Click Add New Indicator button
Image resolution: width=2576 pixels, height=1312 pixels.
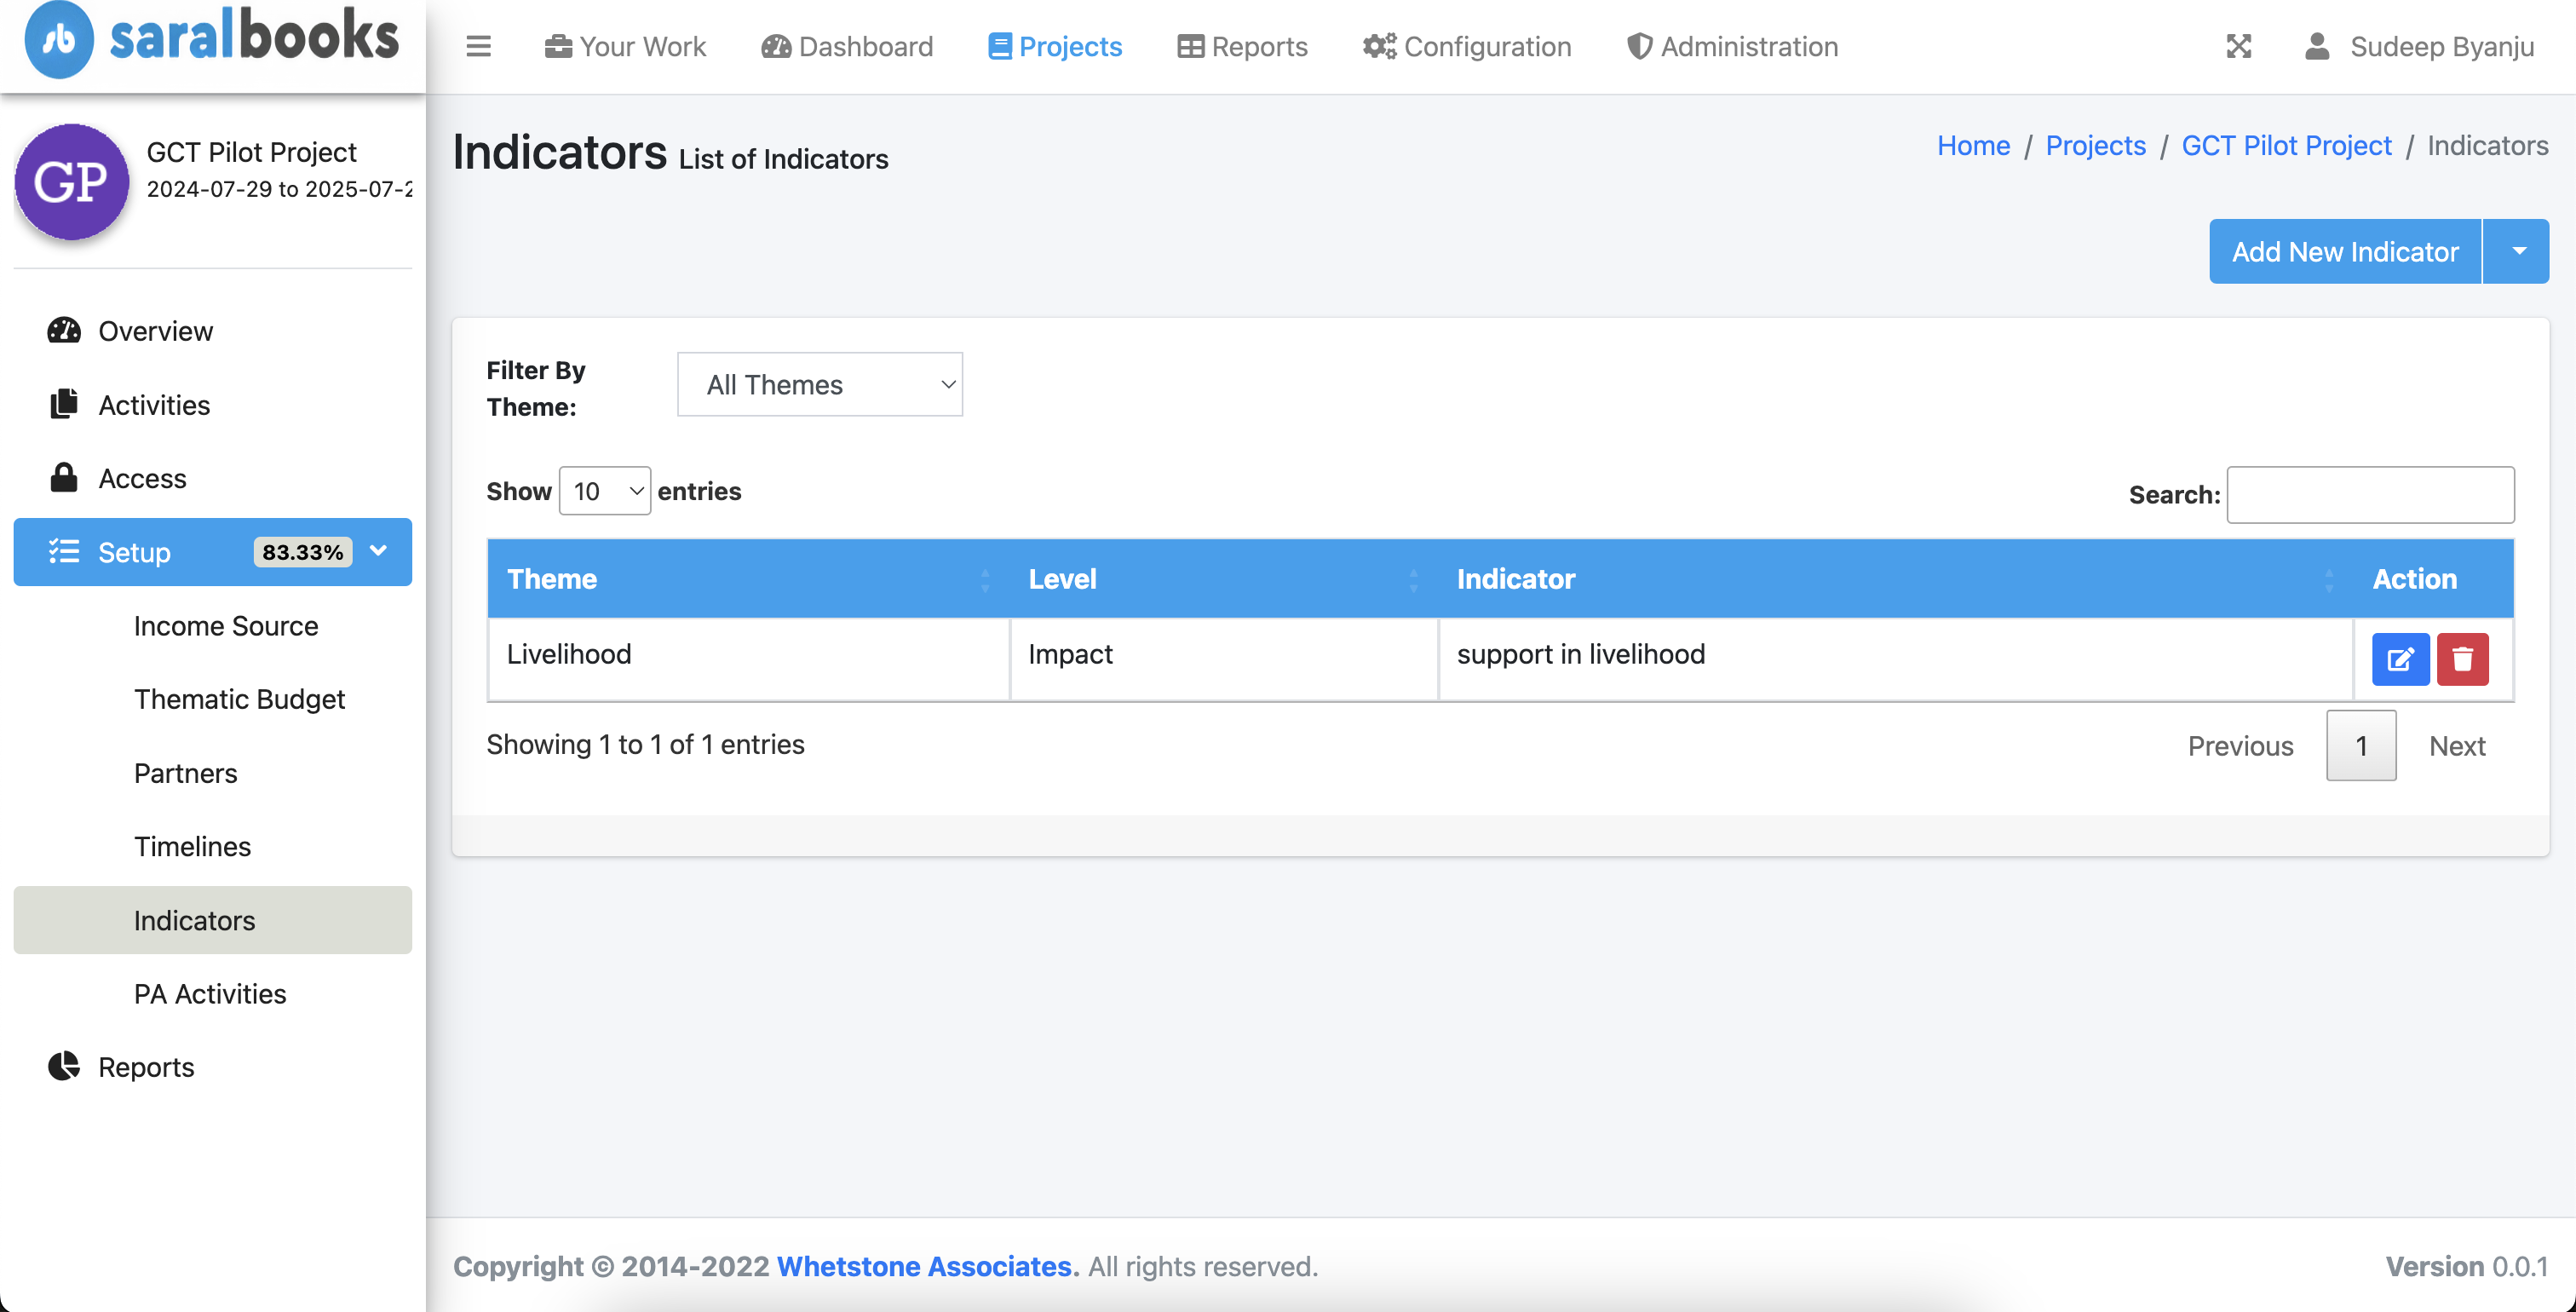[x=2345, y=251]
